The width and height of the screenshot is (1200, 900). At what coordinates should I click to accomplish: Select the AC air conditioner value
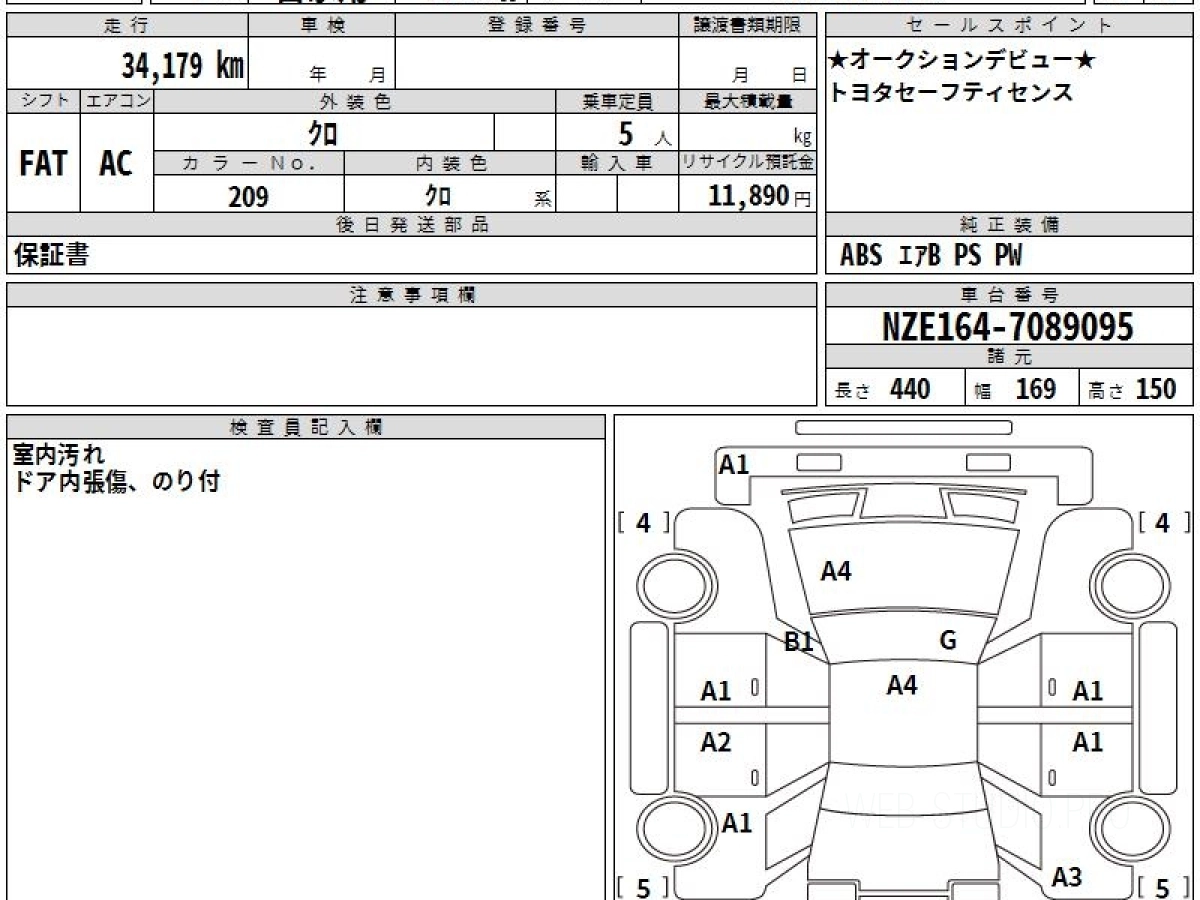[x=116, y=164]
